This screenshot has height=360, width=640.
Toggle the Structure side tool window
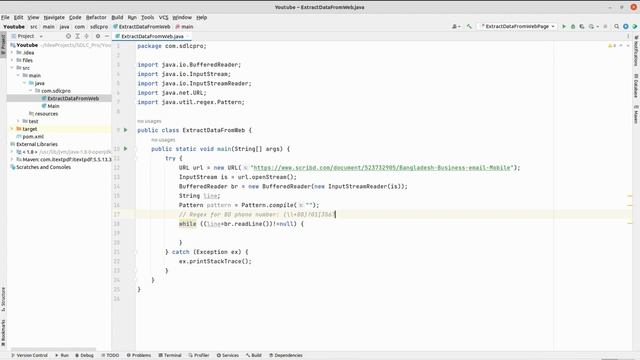[x=3, y=300]
